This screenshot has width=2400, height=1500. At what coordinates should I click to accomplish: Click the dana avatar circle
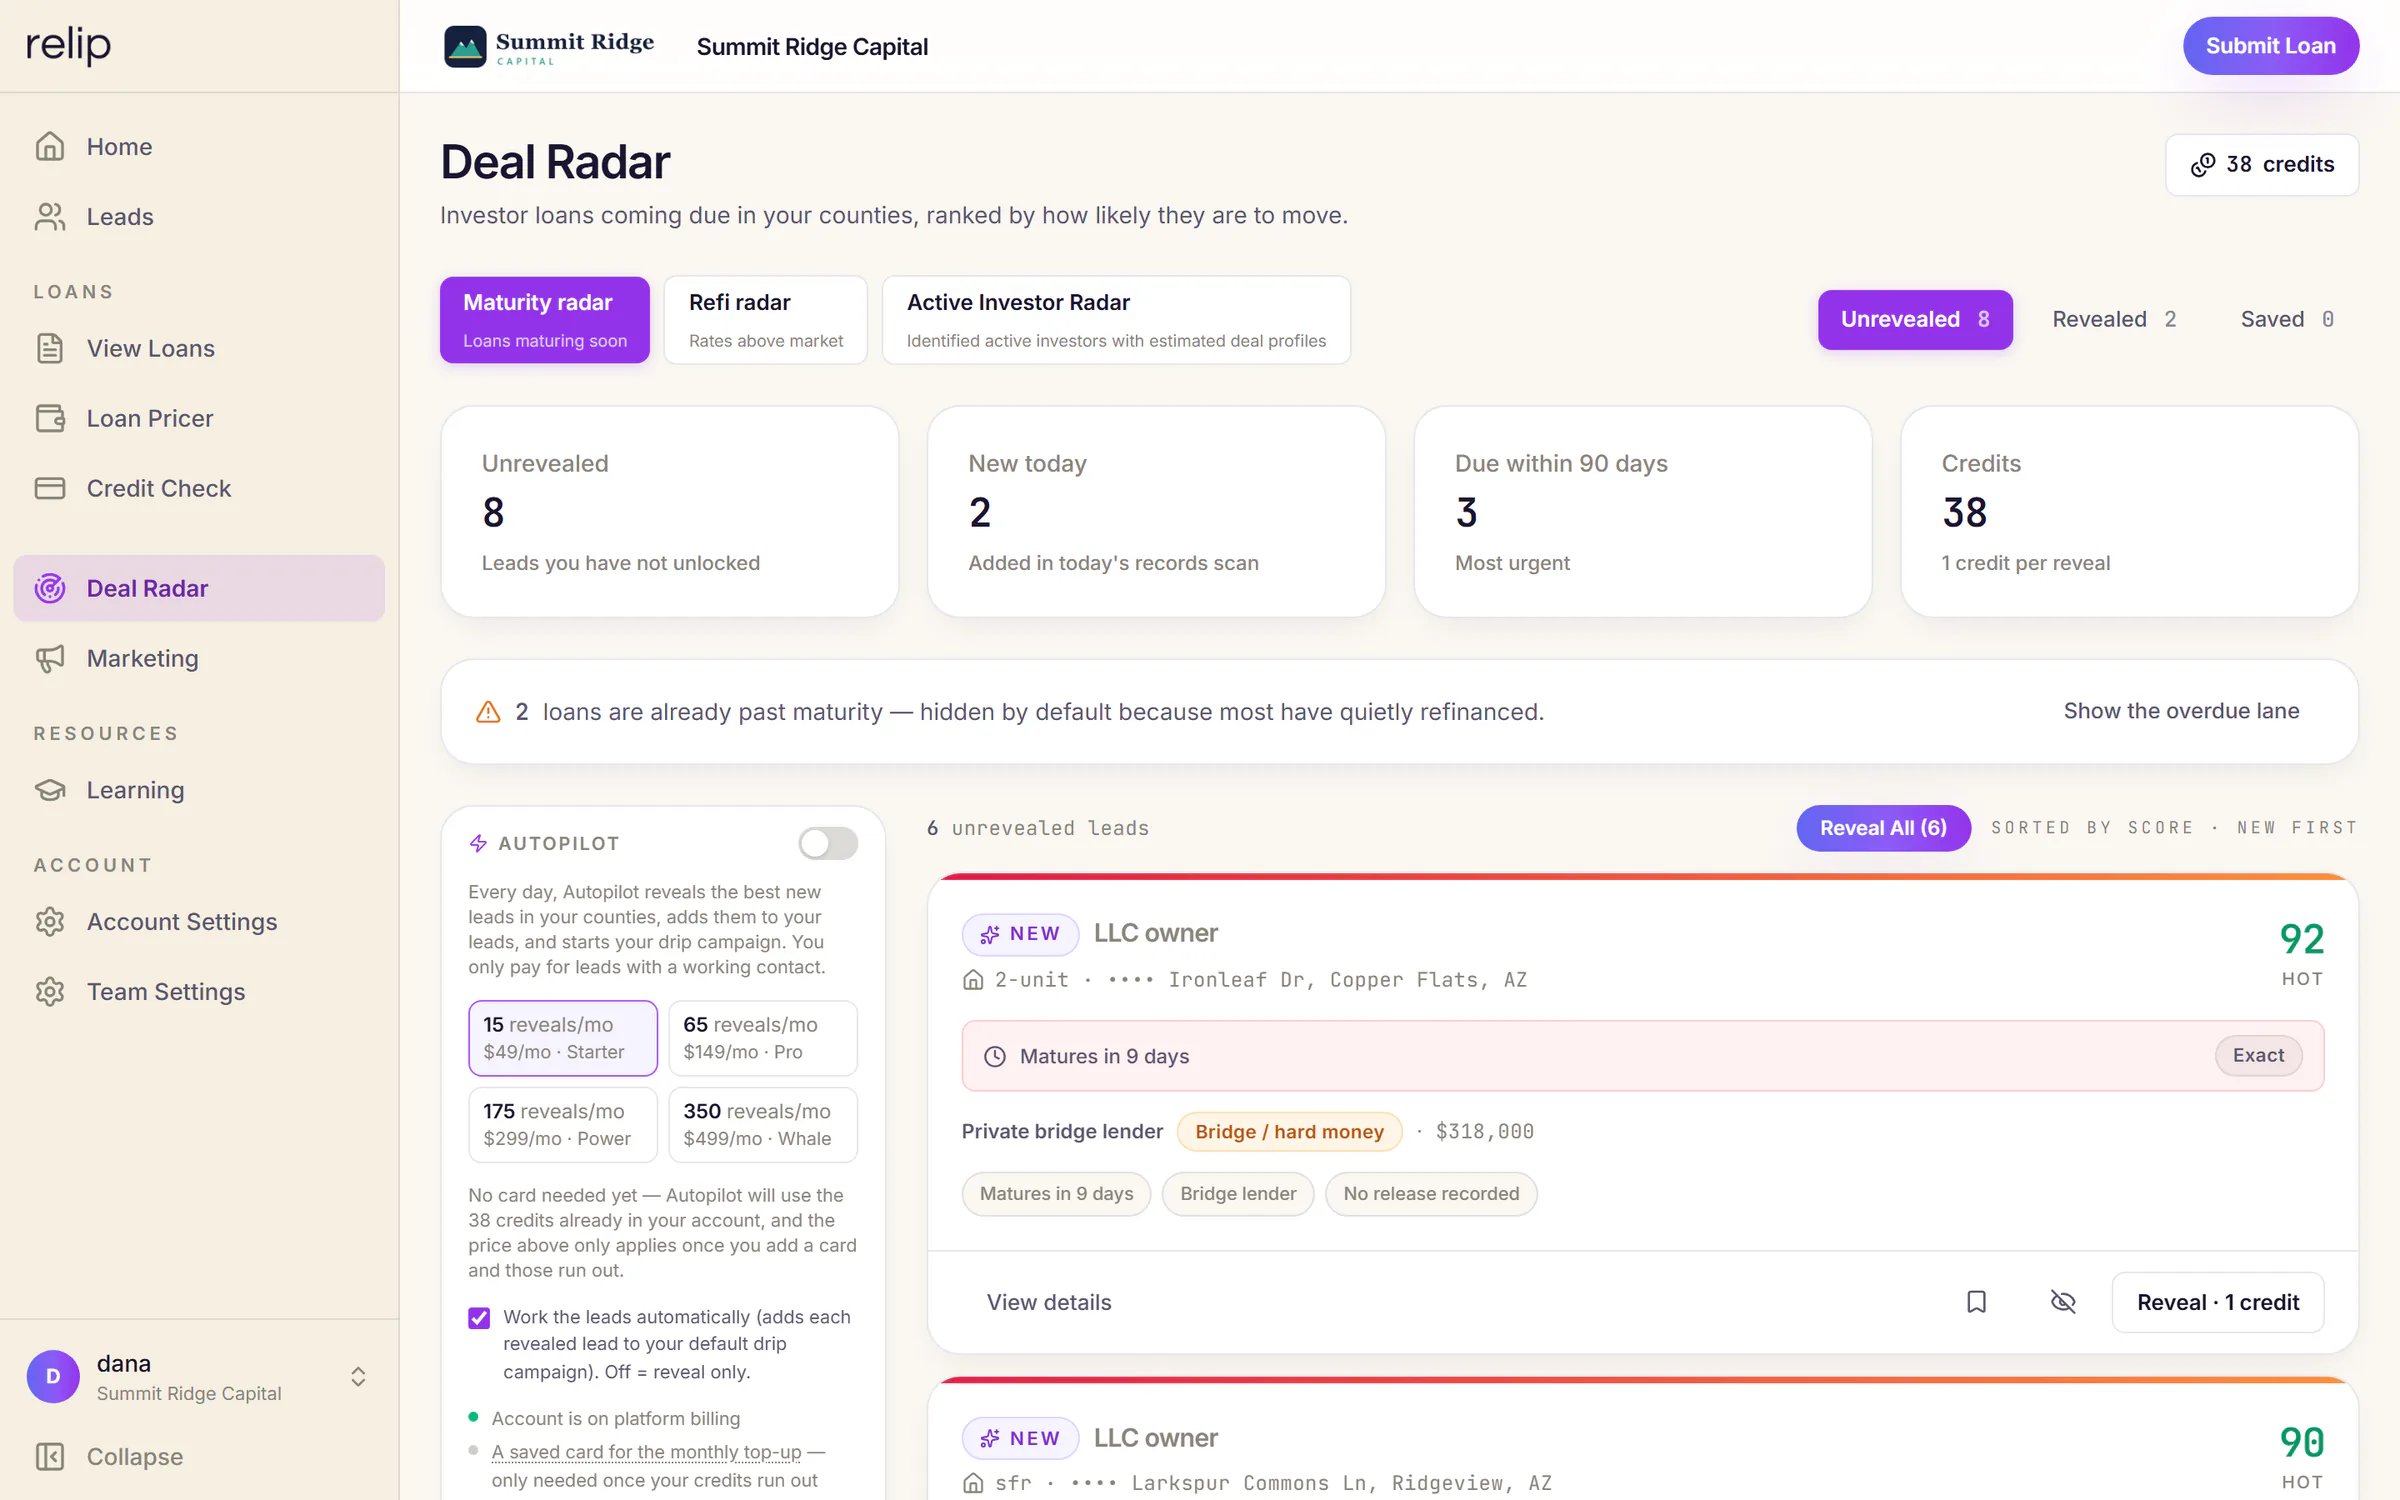53,1376
